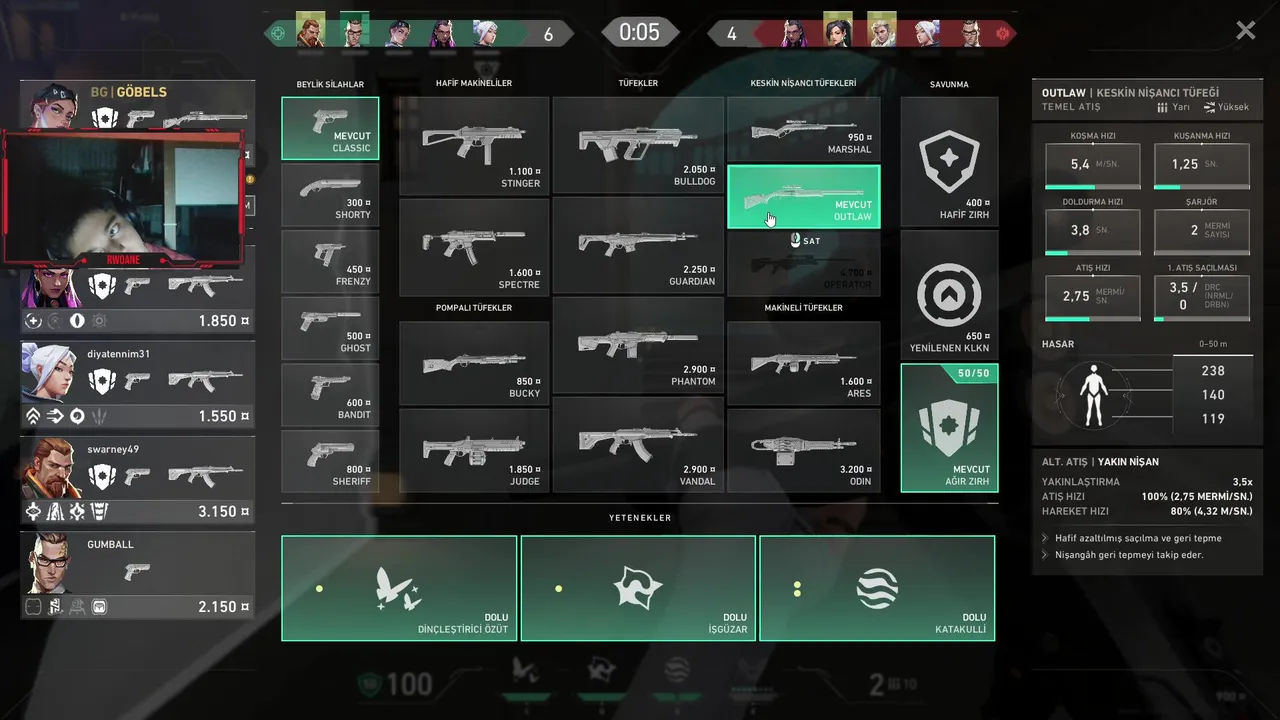The width and height of the screenshot is (1280, 720).
Task: Click the body damage value 140
Action: click(1213, 395)
